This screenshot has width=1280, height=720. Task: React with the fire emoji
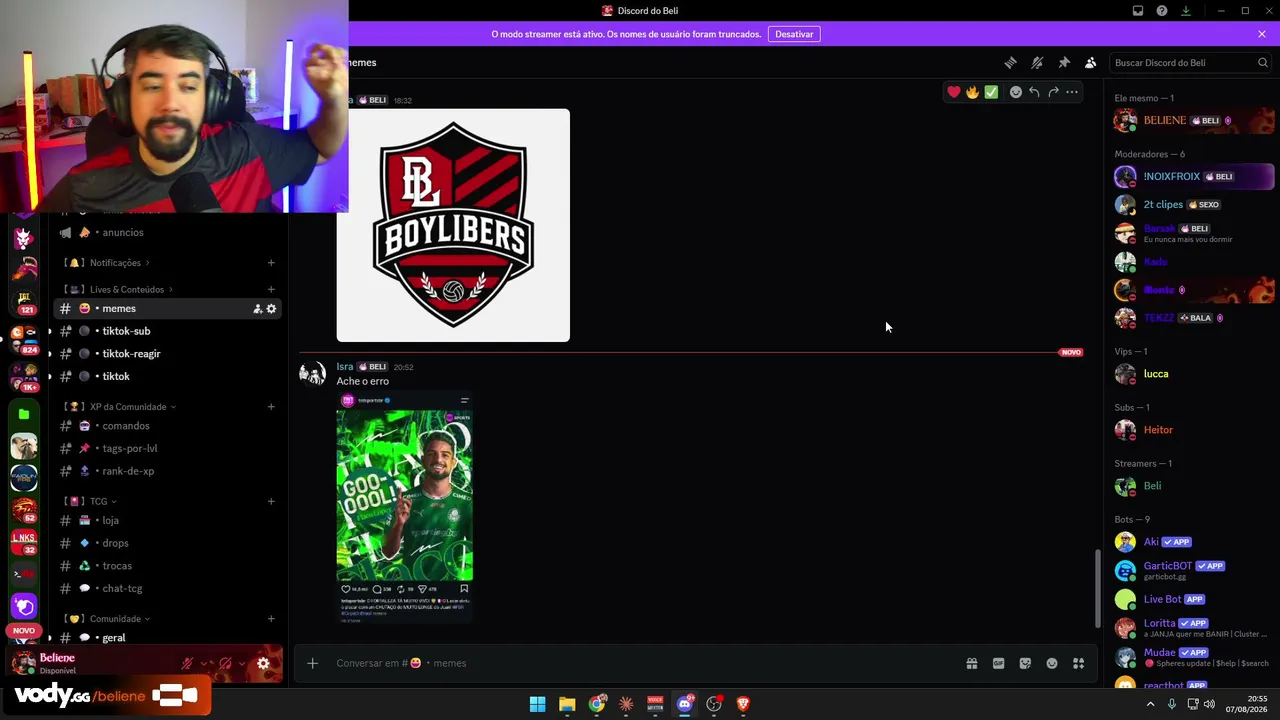pos(972,92)
